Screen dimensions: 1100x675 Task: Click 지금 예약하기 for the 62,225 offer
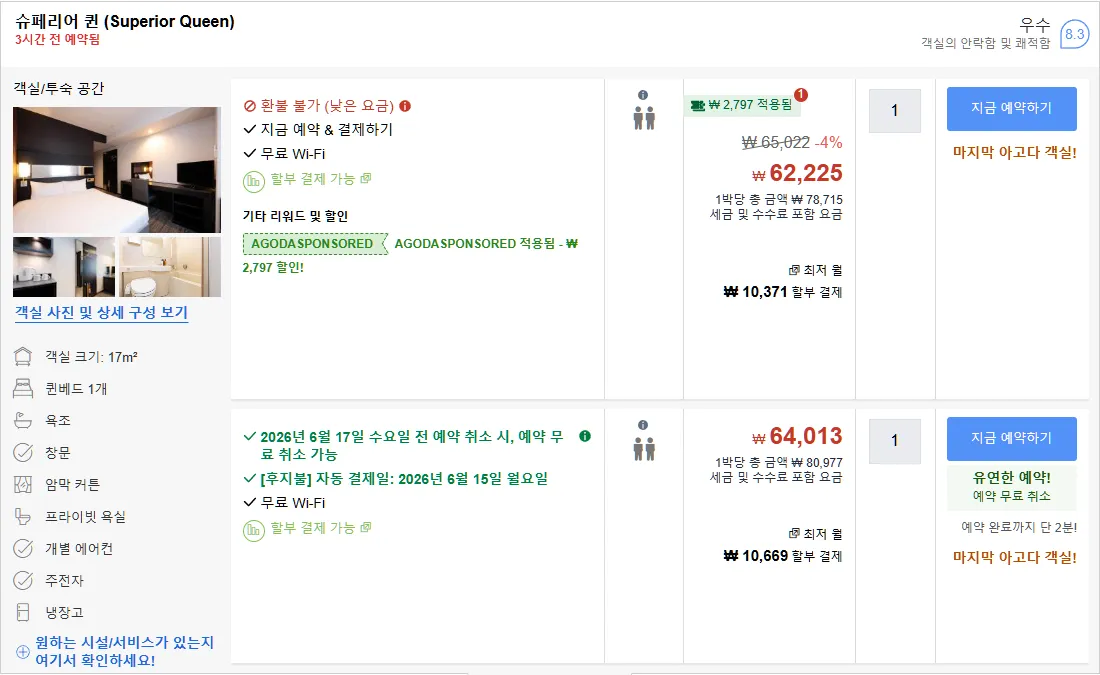1012,108
